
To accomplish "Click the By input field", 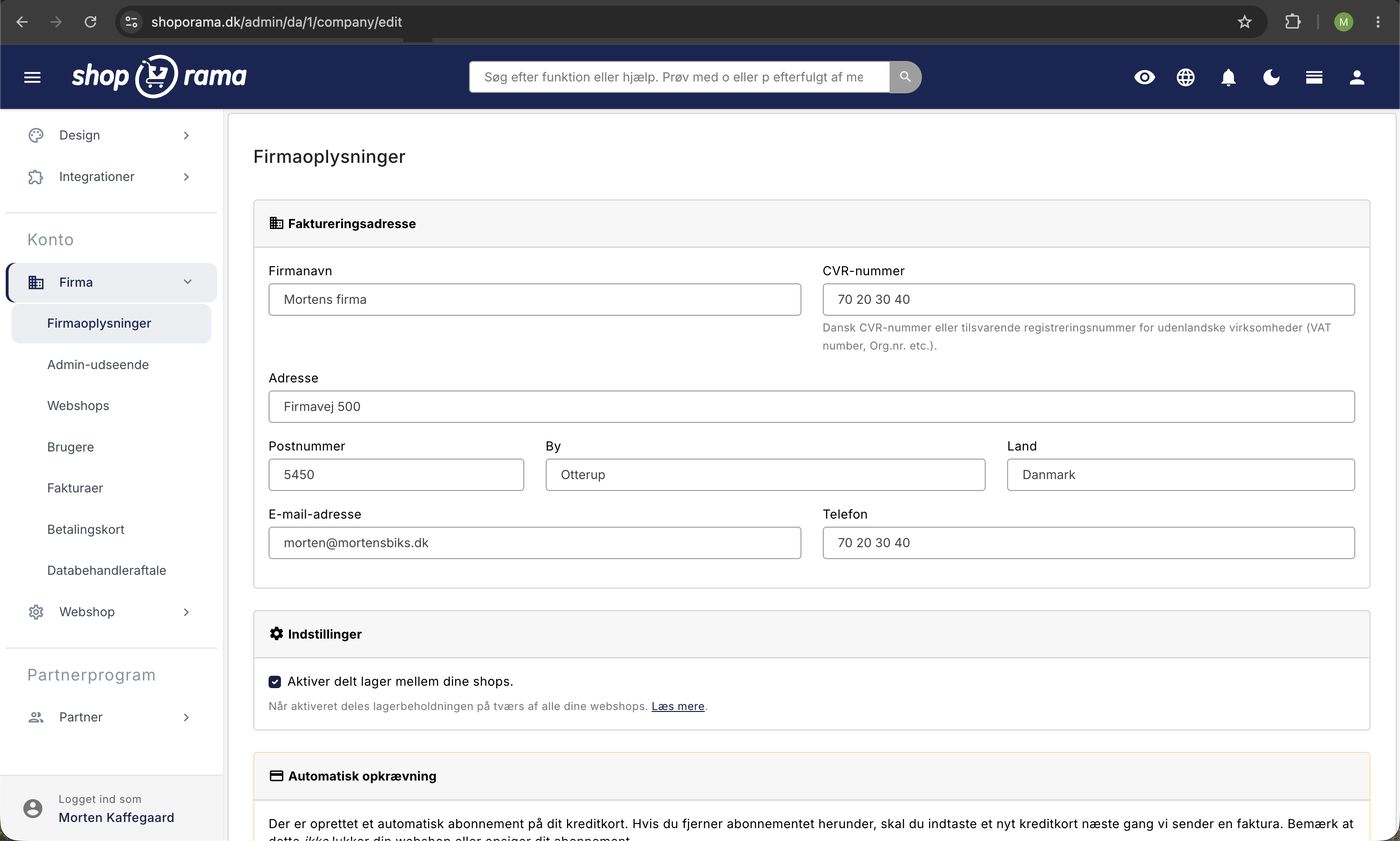I will pos(765,475).
